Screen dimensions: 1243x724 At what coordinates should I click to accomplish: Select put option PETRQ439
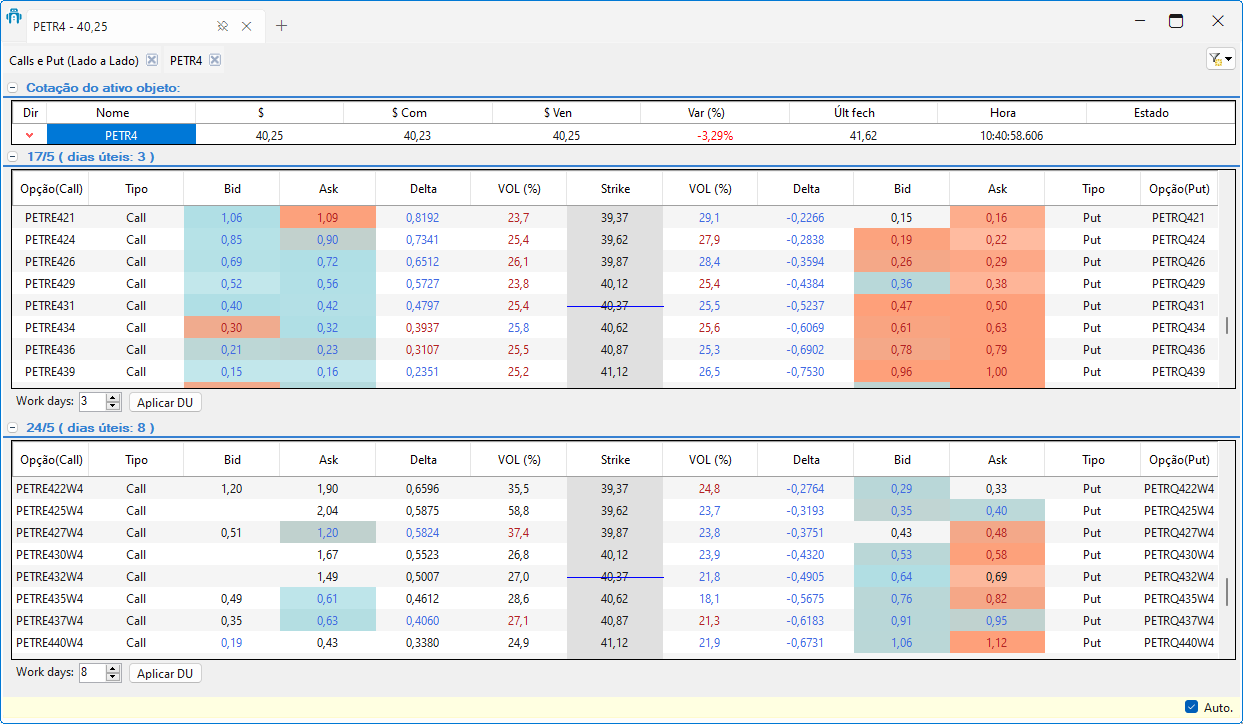point(1178,372)
